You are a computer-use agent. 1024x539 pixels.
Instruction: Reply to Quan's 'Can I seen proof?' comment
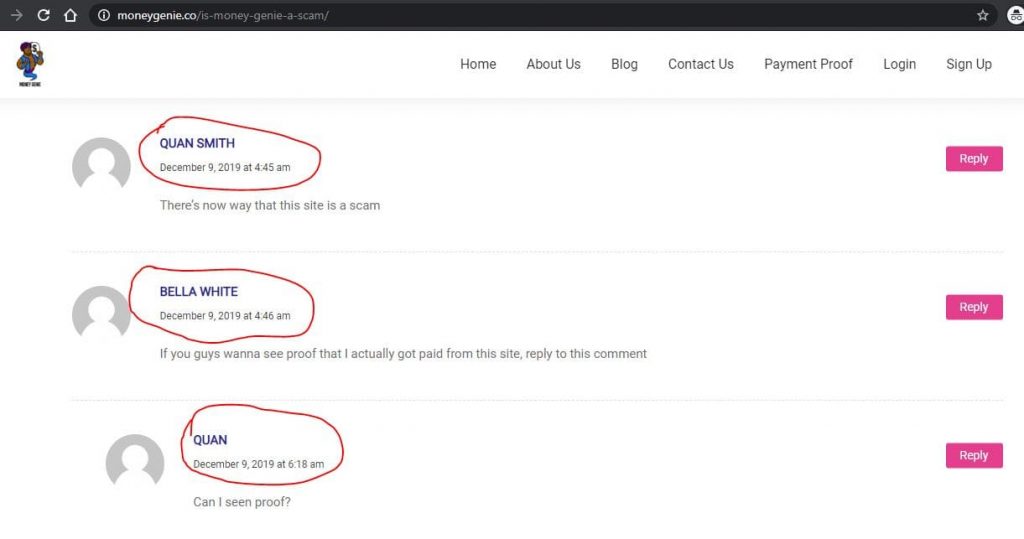[974, 455]
